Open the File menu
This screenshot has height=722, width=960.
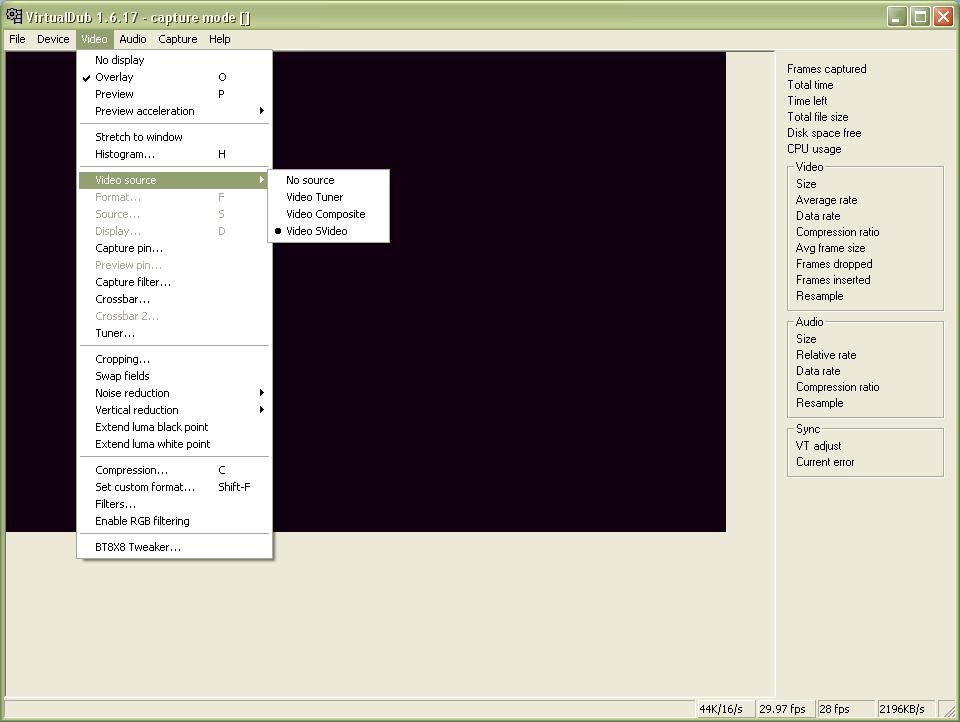17,39
